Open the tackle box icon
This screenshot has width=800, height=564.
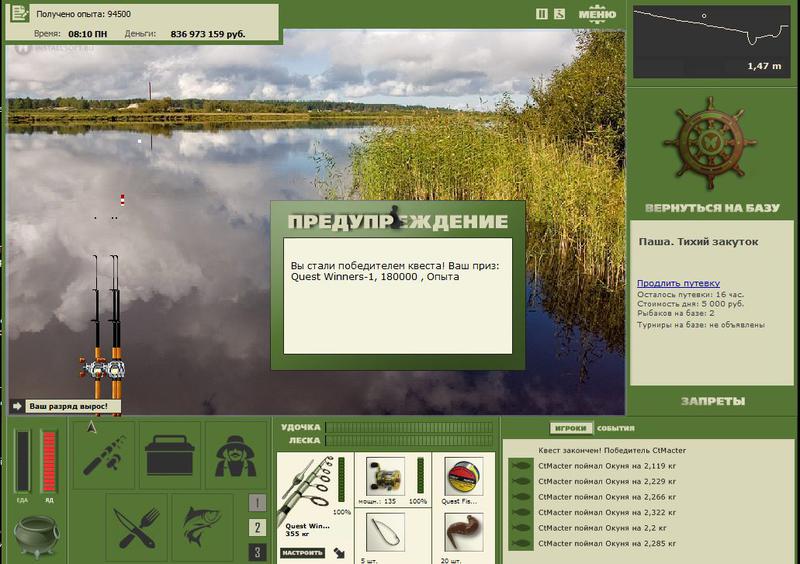pos(169,455)
